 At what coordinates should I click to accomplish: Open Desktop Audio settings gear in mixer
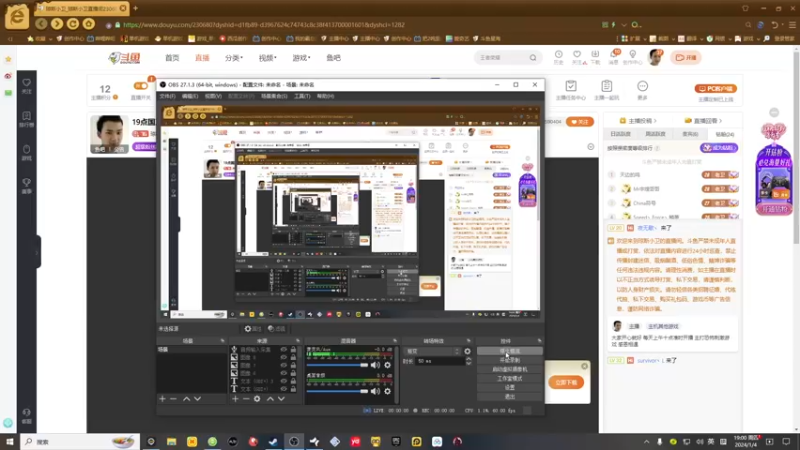pyautogui.click(x=388, y=391)
